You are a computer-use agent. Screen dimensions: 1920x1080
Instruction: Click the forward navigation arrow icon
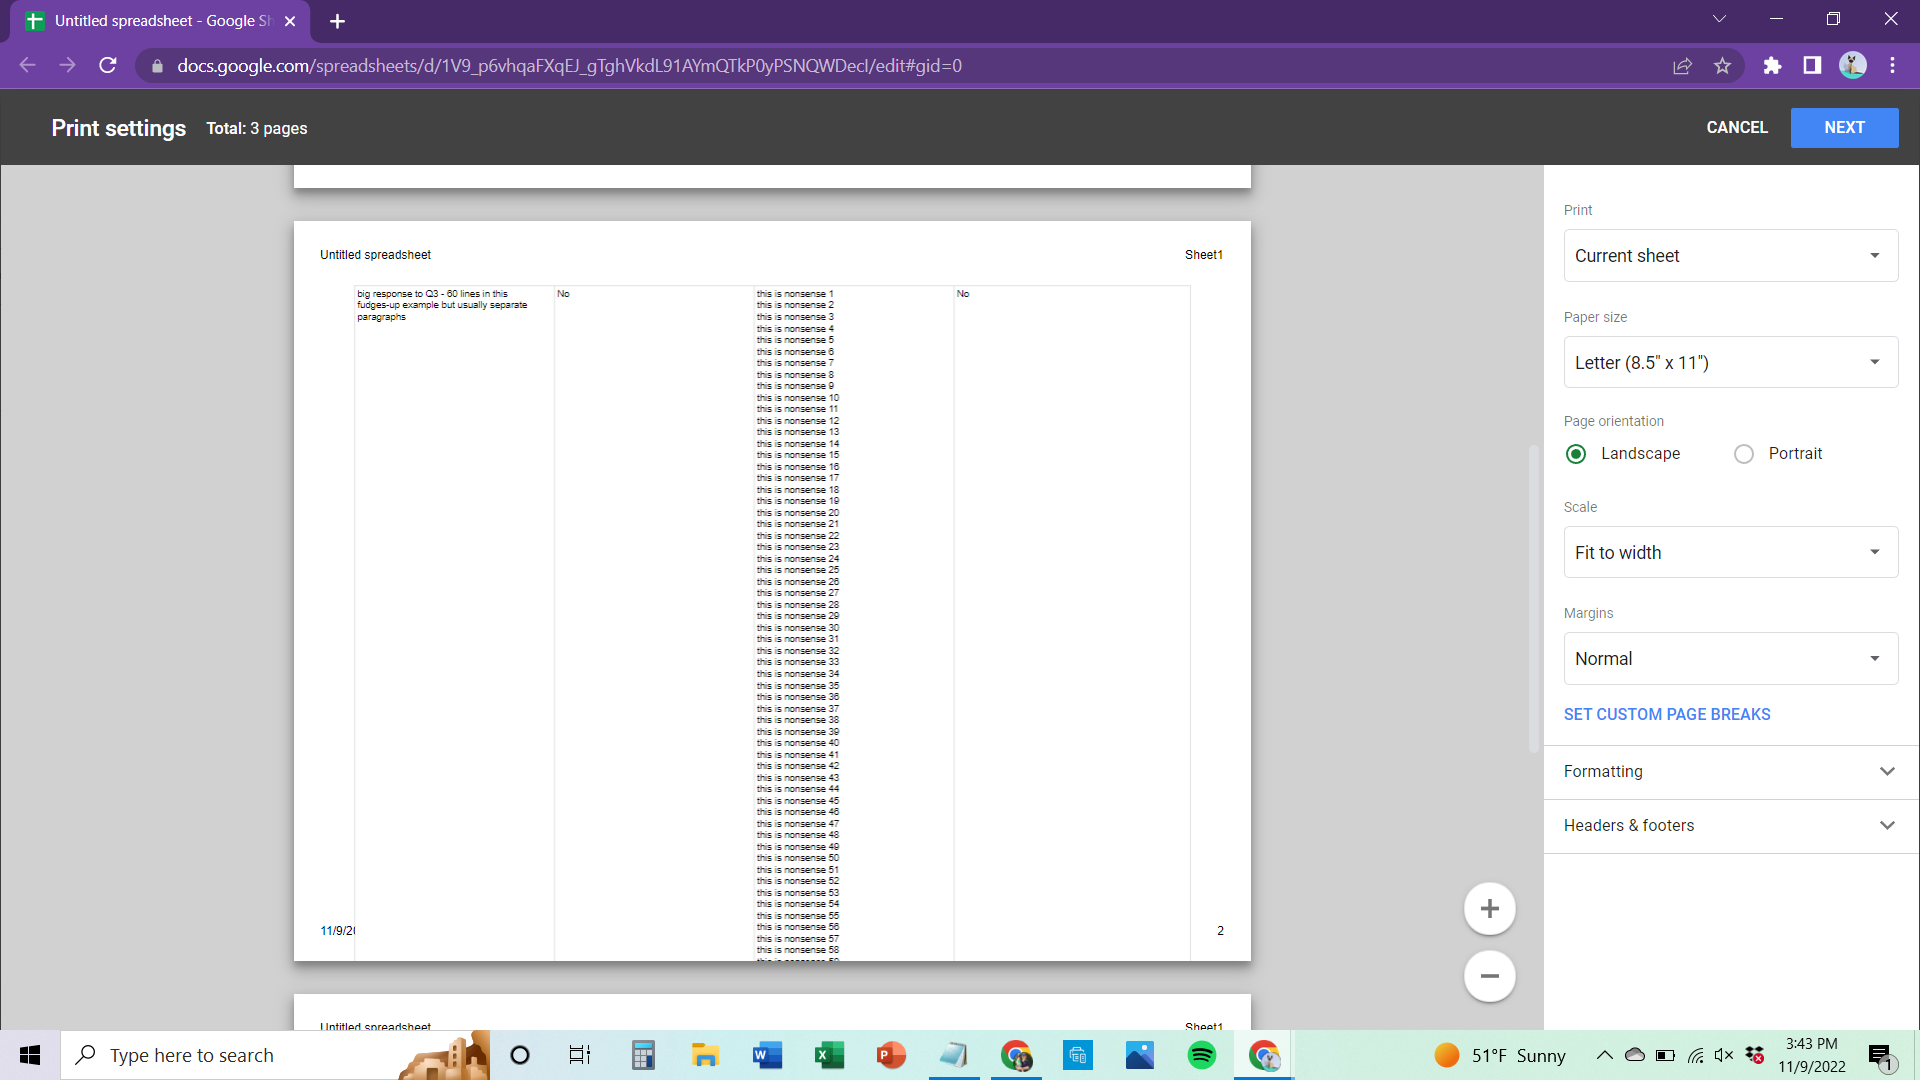67,66
